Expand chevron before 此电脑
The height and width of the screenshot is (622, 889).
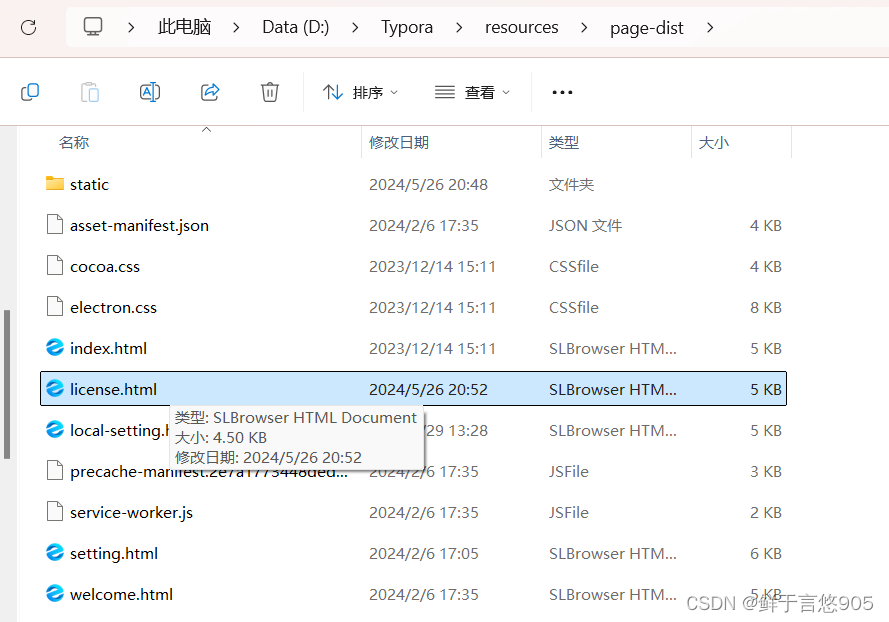click(132, 27)
